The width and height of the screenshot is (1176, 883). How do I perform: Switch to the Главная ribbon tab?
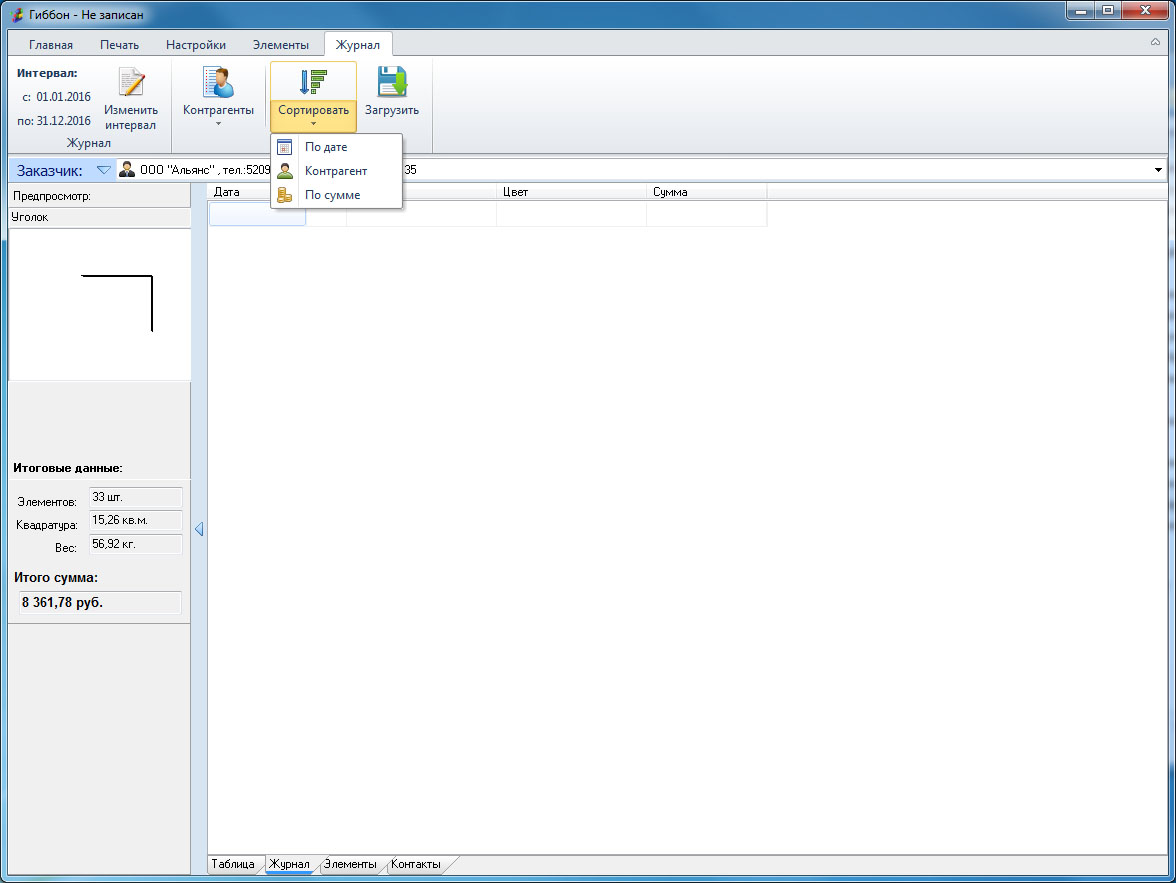point(51,45)
